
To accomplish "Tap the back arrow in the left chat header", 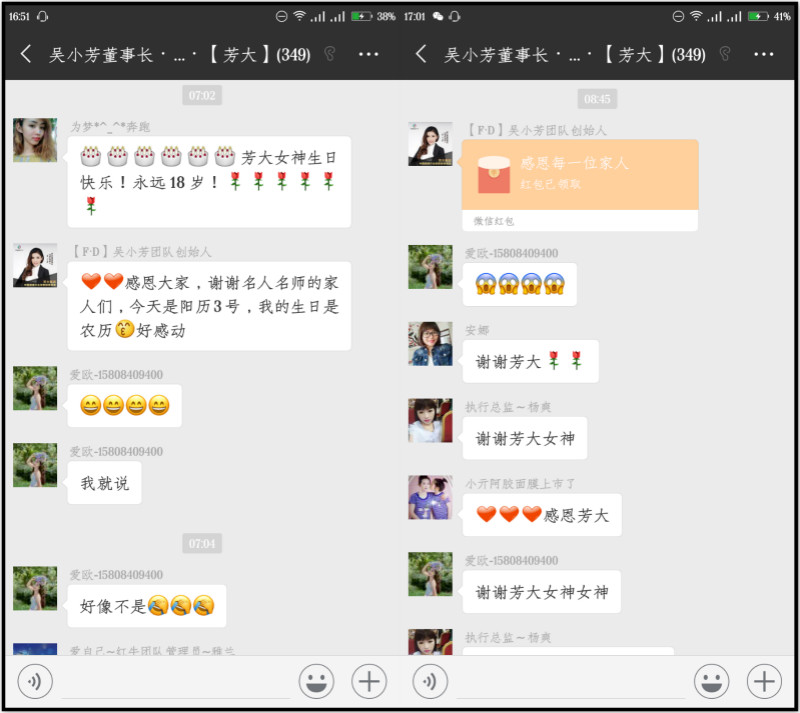I will (27, 54).
